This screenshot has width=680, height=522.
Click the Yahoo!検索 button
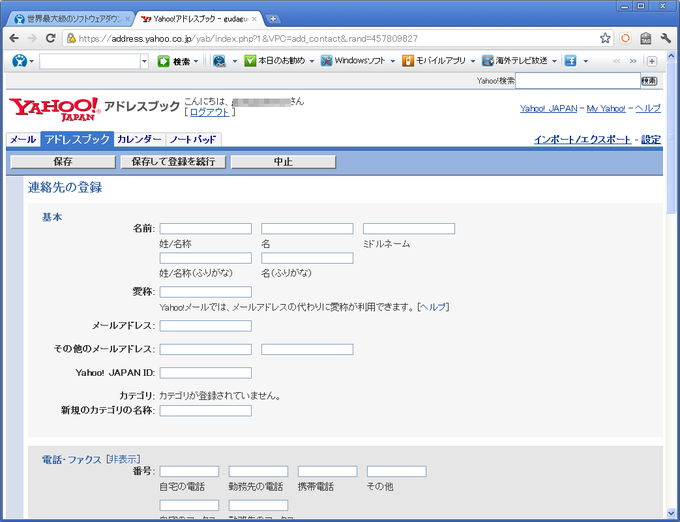click(649, 81)
